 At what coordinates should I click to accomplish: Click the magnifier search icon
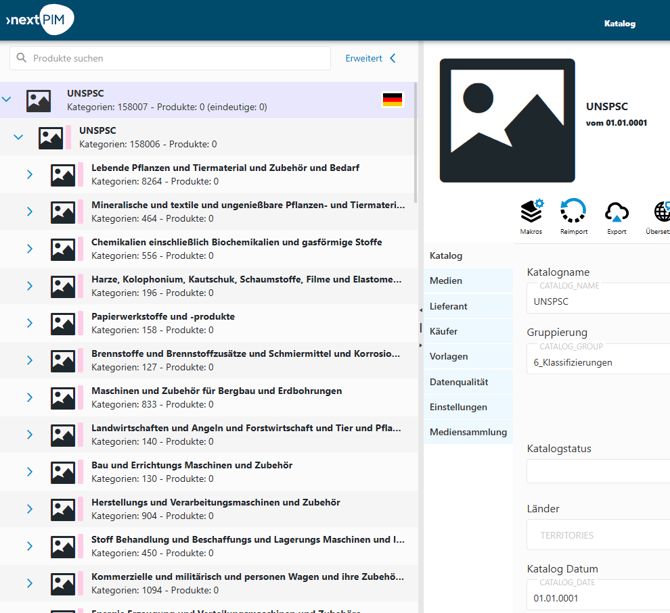point(21,58)
